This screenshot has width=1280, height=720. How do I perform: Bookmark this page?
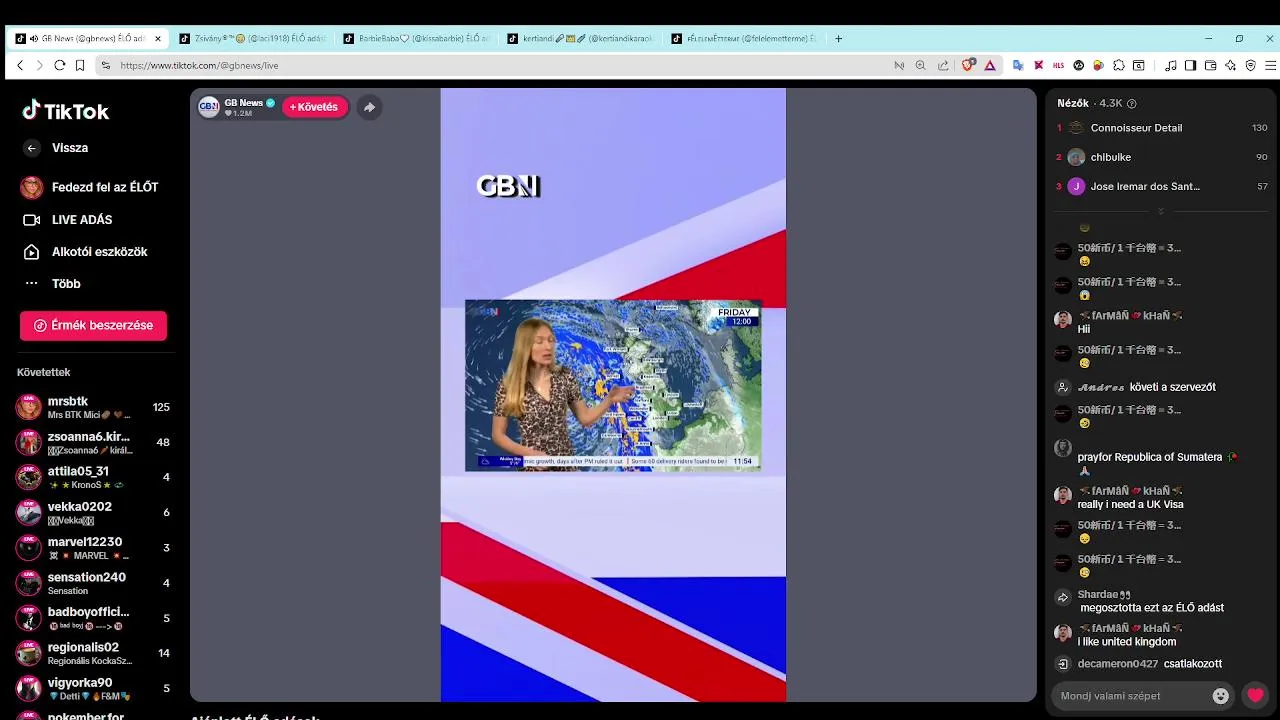[x=80, y=65]
